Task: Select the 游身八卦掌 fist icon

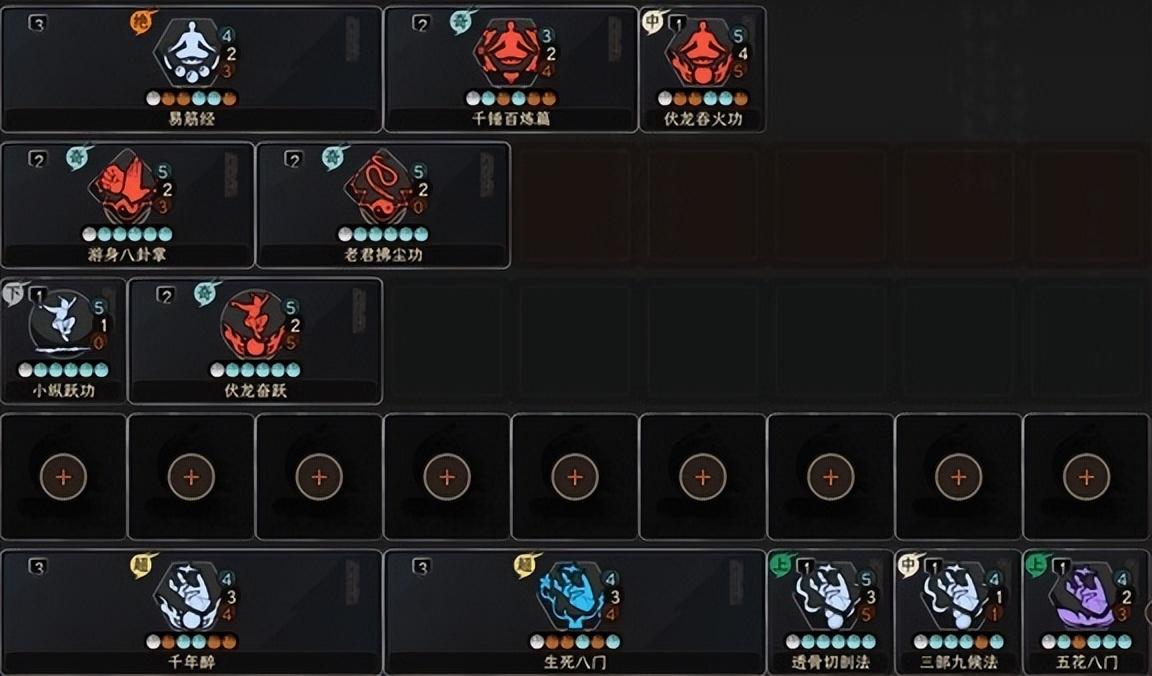Action: [x=126, y=190]
